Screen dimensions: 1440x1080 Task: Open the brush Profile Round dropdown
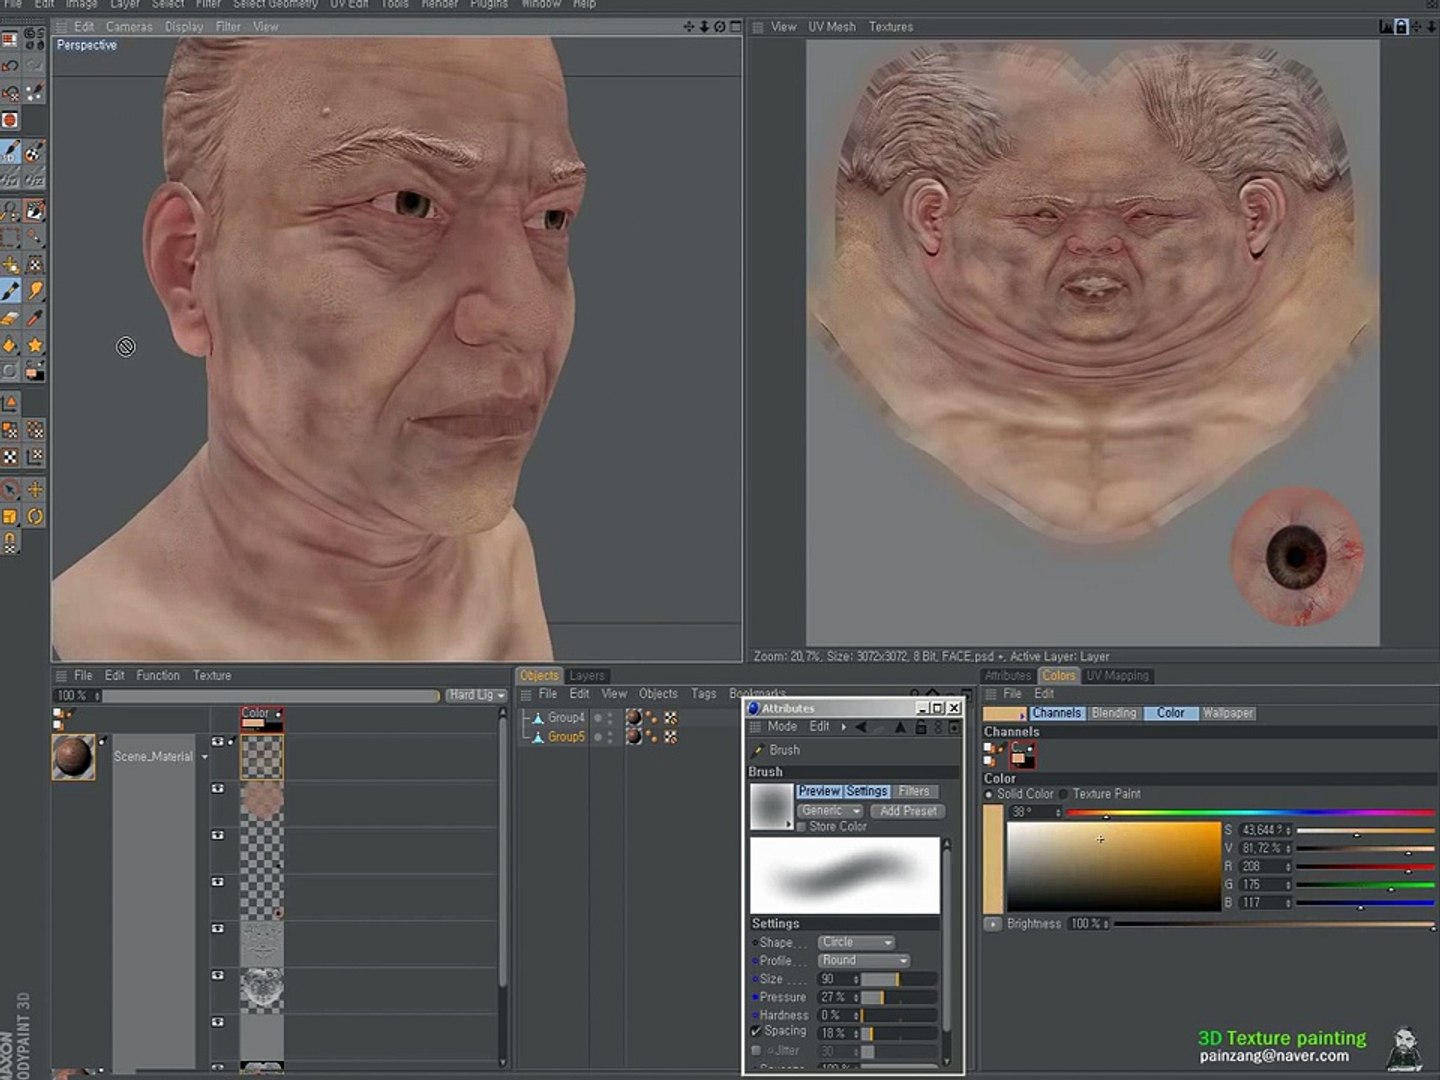[863, 960]
